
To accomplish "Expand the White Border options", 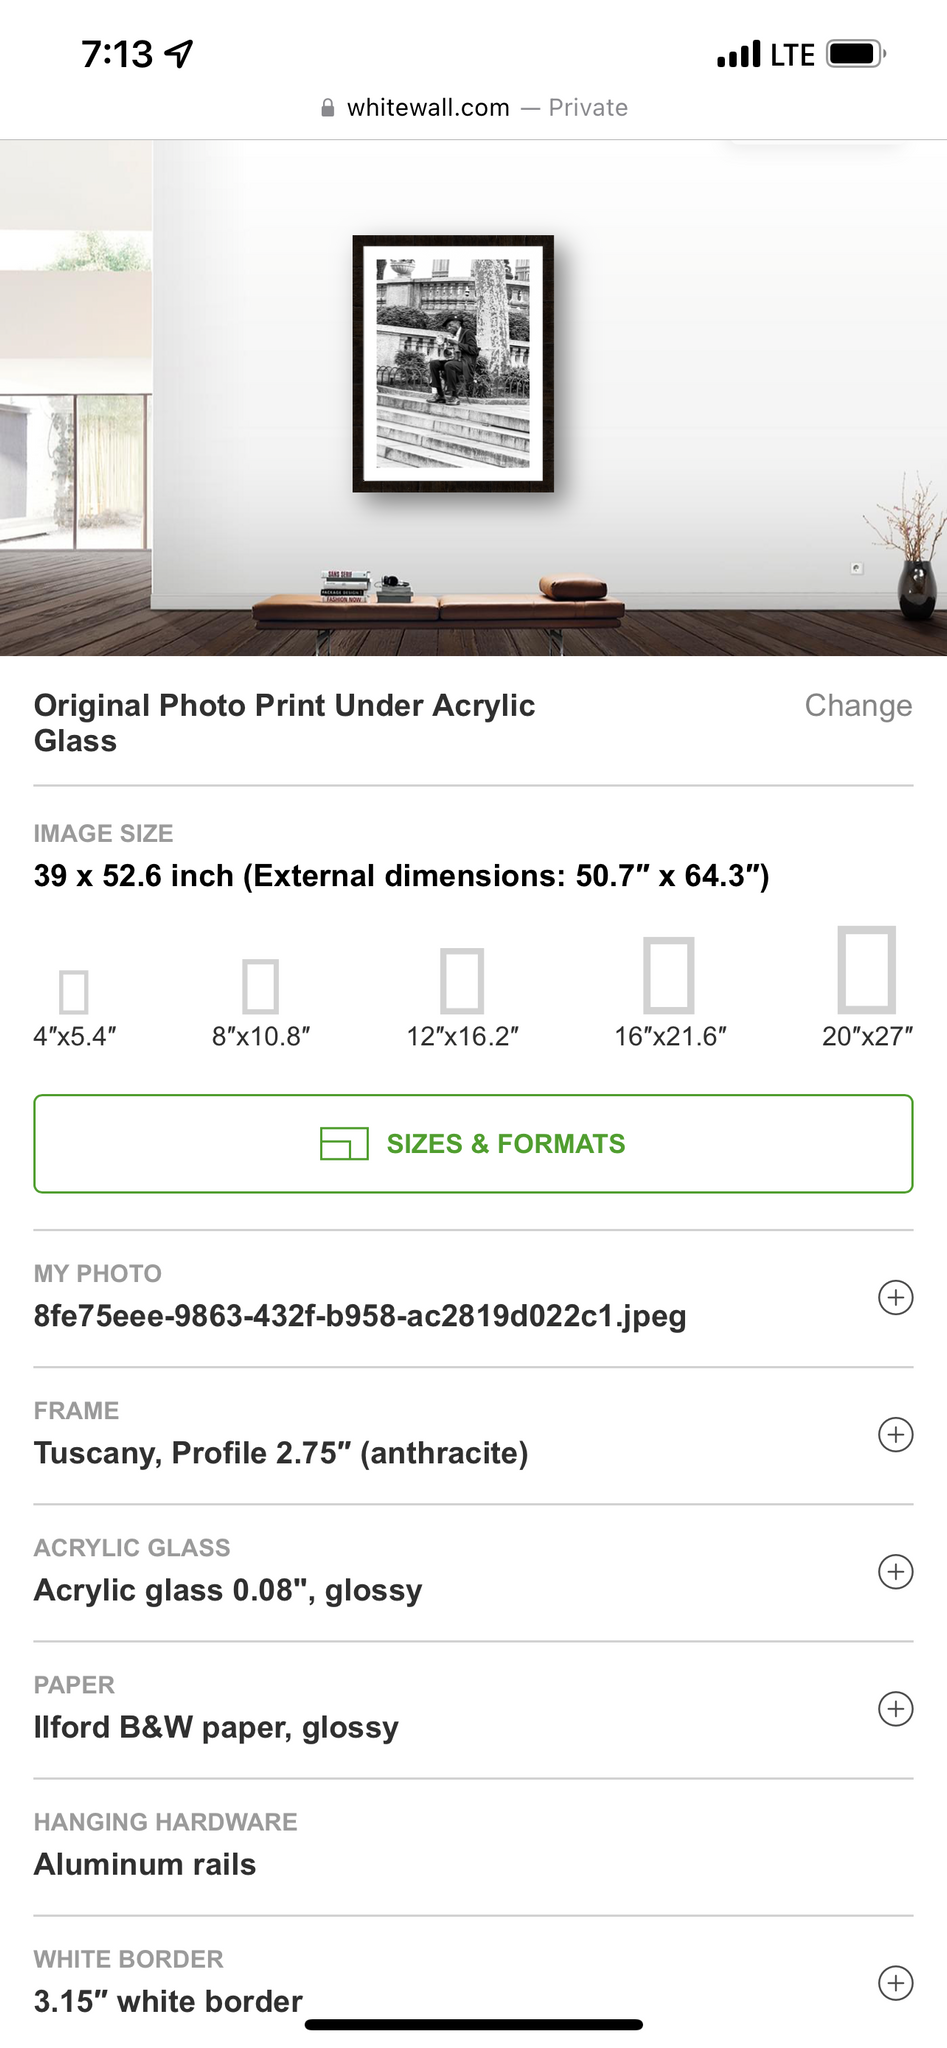I will coord(895,1983).
